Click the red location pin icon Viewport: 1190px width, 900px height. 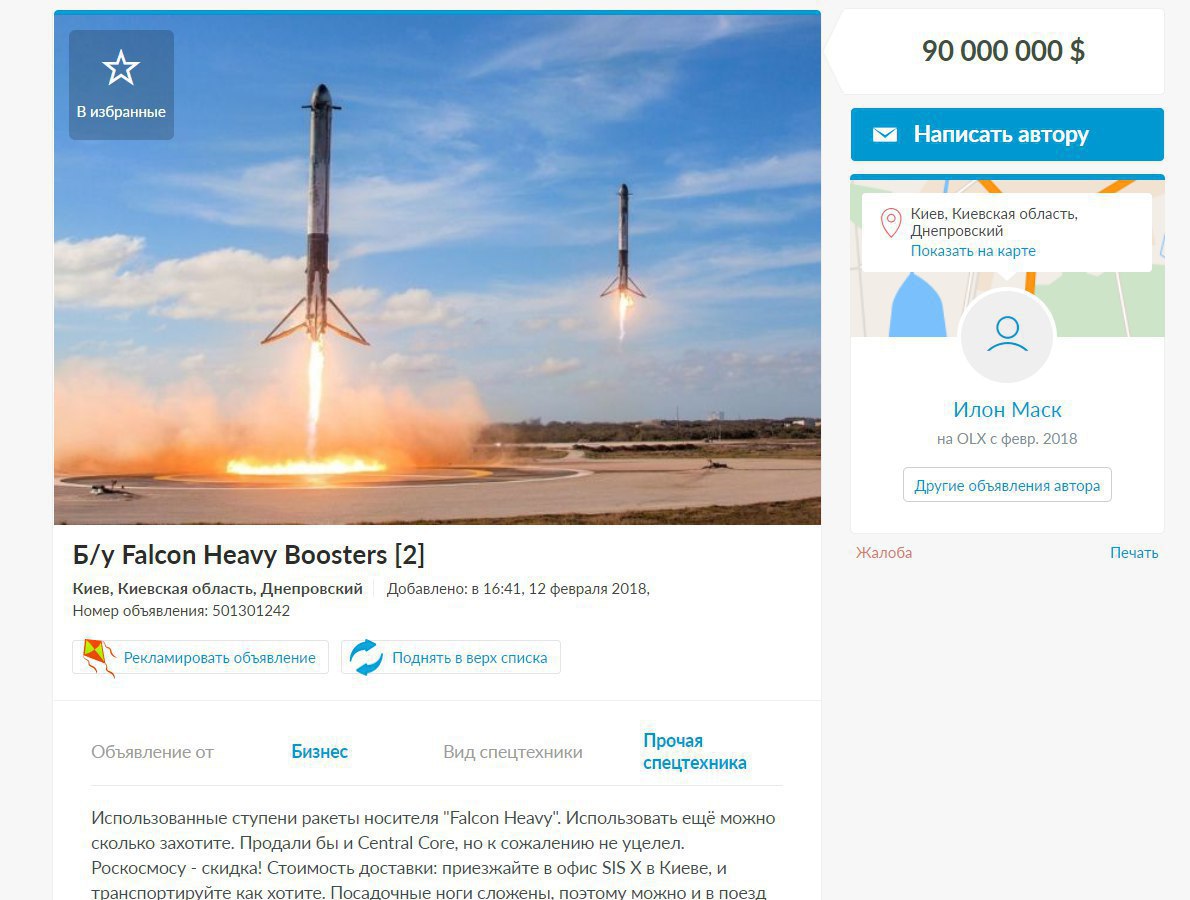pos(890,223)
